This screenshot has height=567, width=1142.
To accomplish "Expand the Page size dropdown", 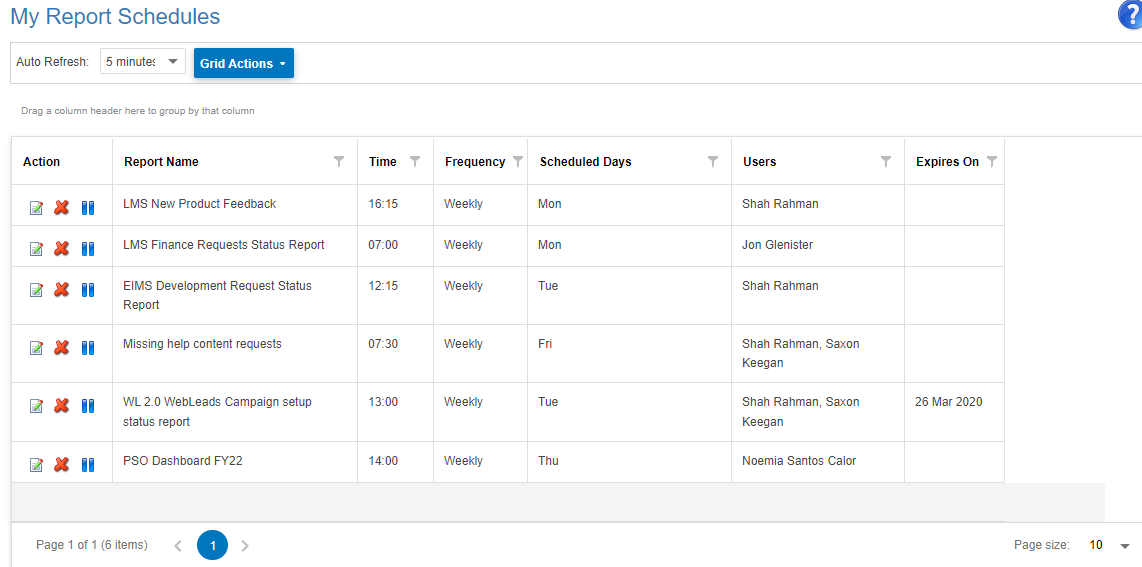I will point(1125,545).
